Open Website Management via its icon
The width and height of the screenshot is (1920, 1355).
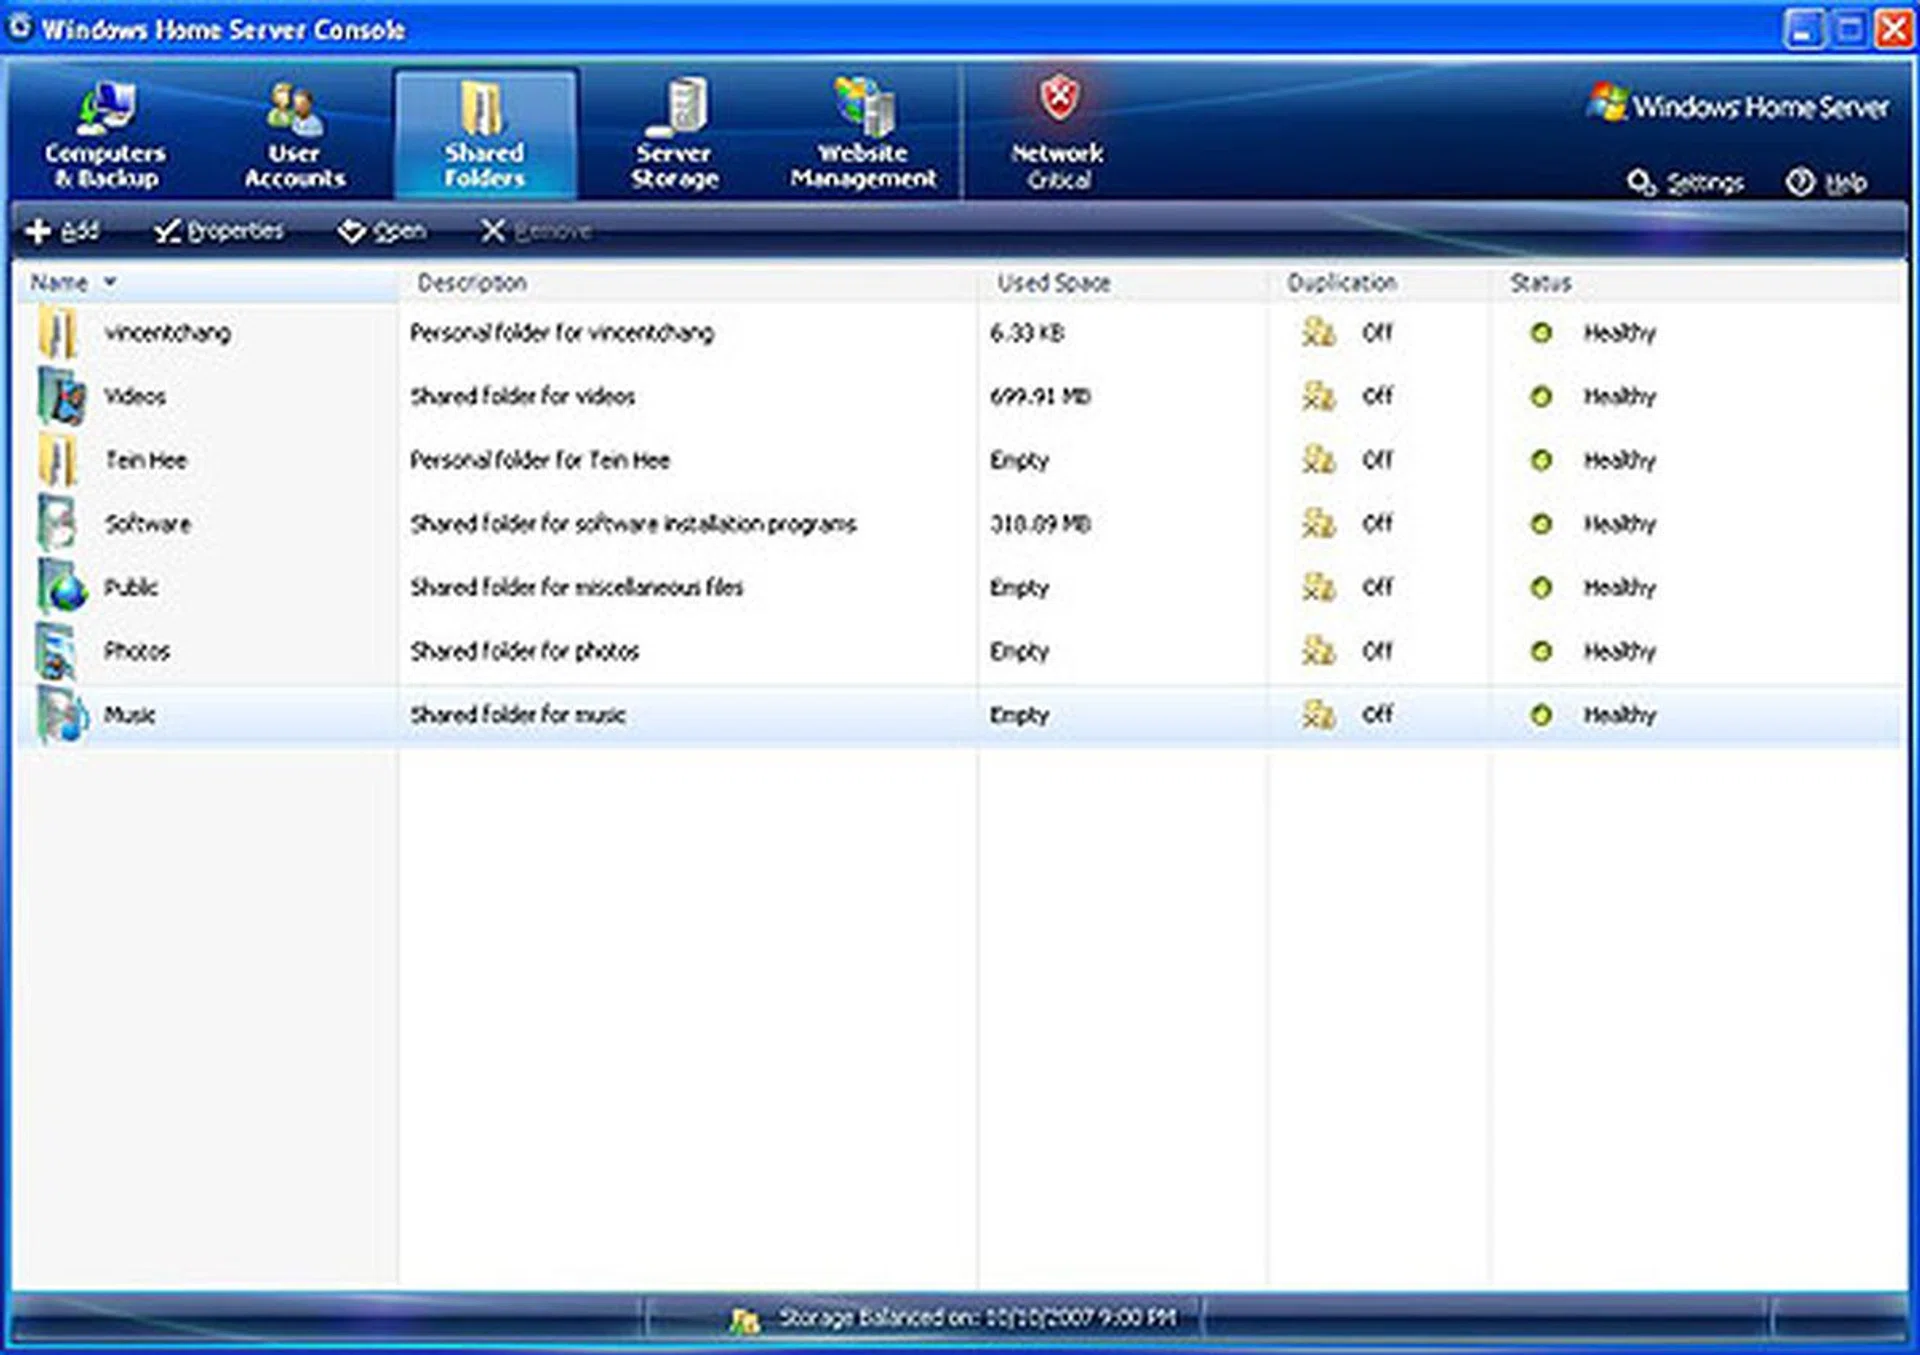(x=860, y=105)
